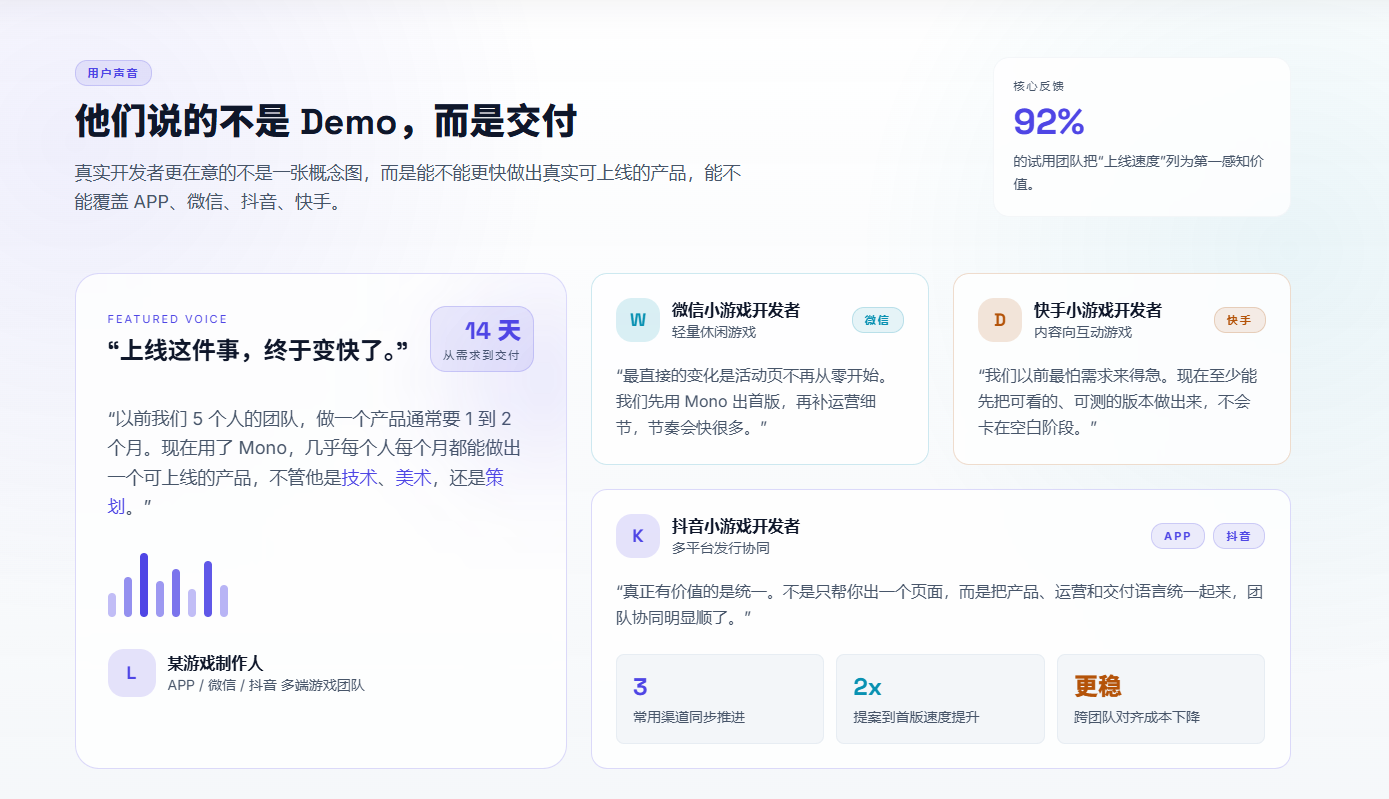This screenshot has width=1389, height=799.
Task: Open the 美术 highlighted link
Action: point(413,478)
